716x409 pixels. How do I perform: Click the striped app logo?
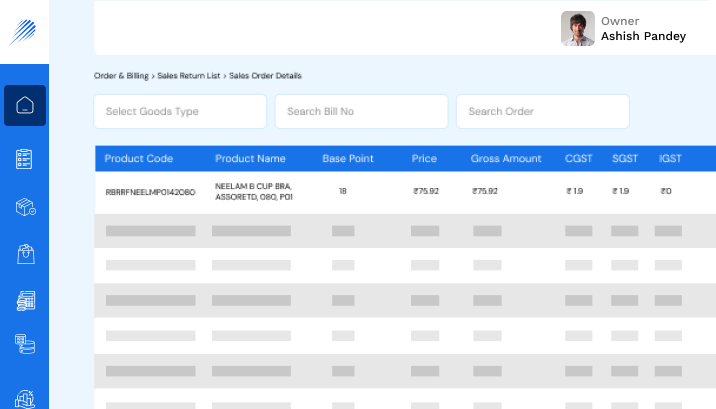point(23,32)
